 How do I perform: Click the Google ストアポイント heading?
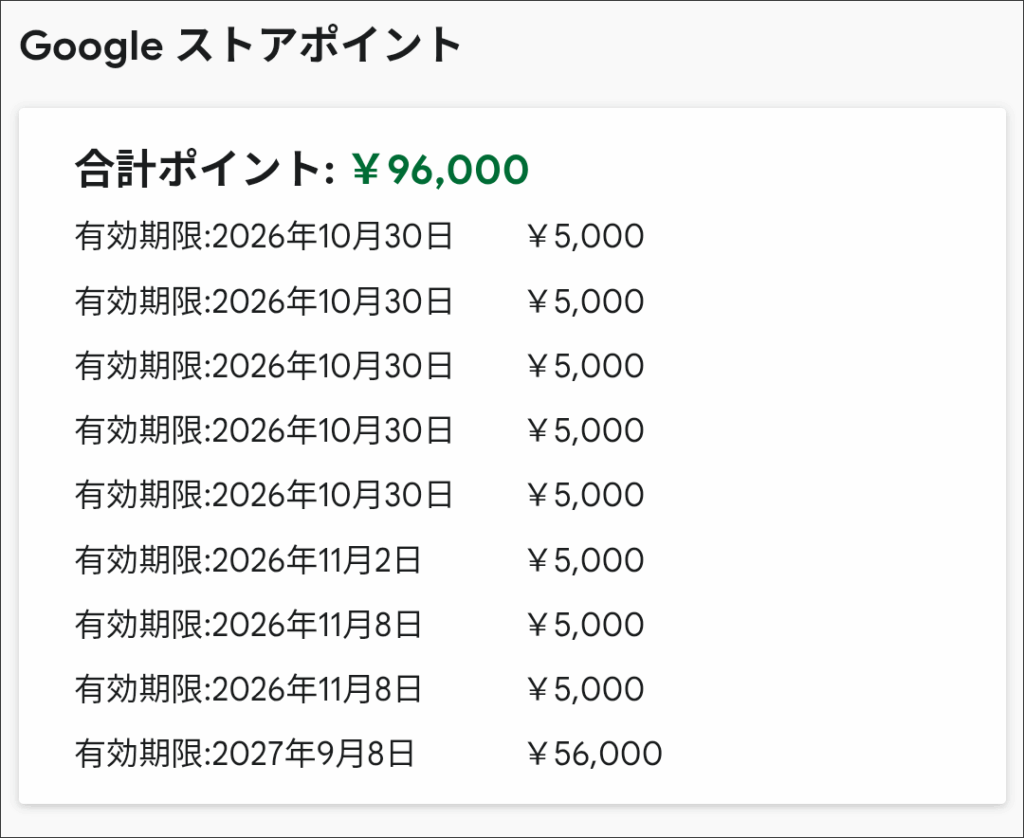click(x=240, y=46)
